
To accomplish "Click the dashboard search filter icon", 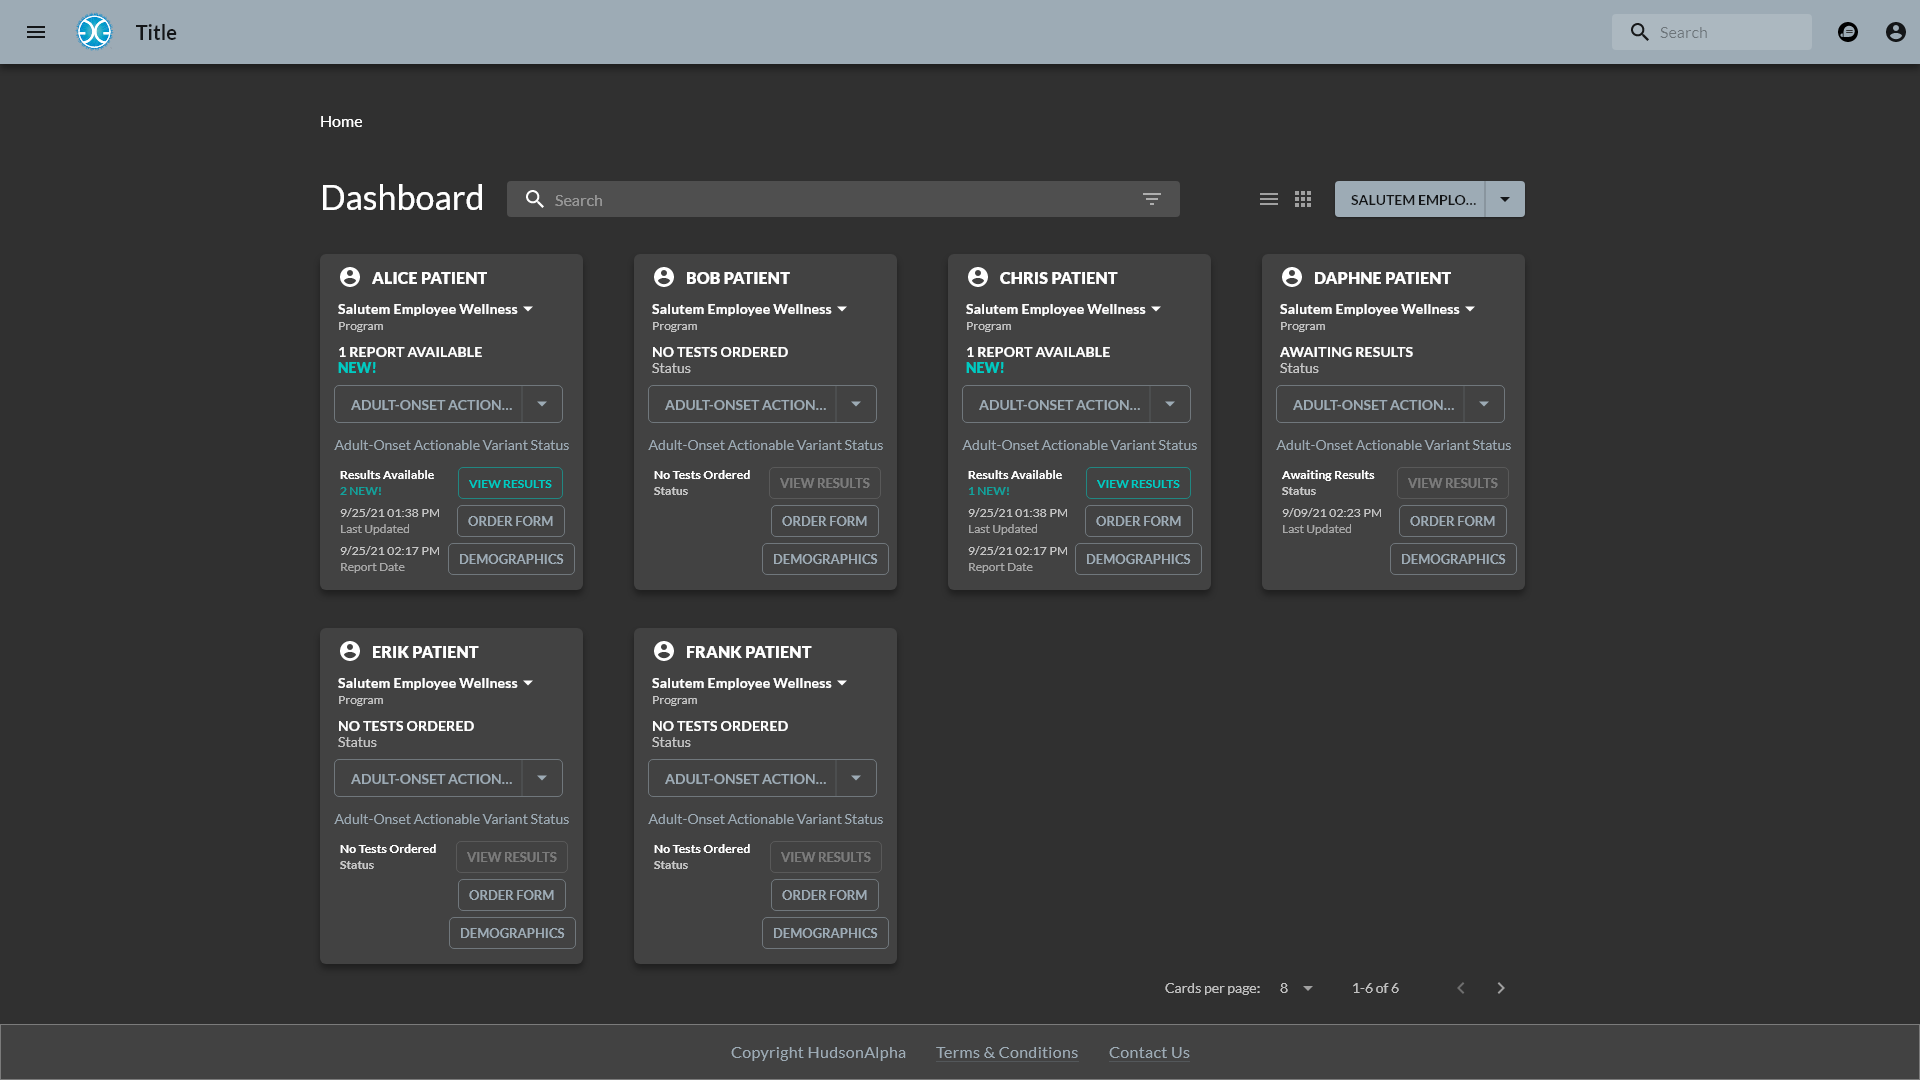I will click(x=1152, y=199).
